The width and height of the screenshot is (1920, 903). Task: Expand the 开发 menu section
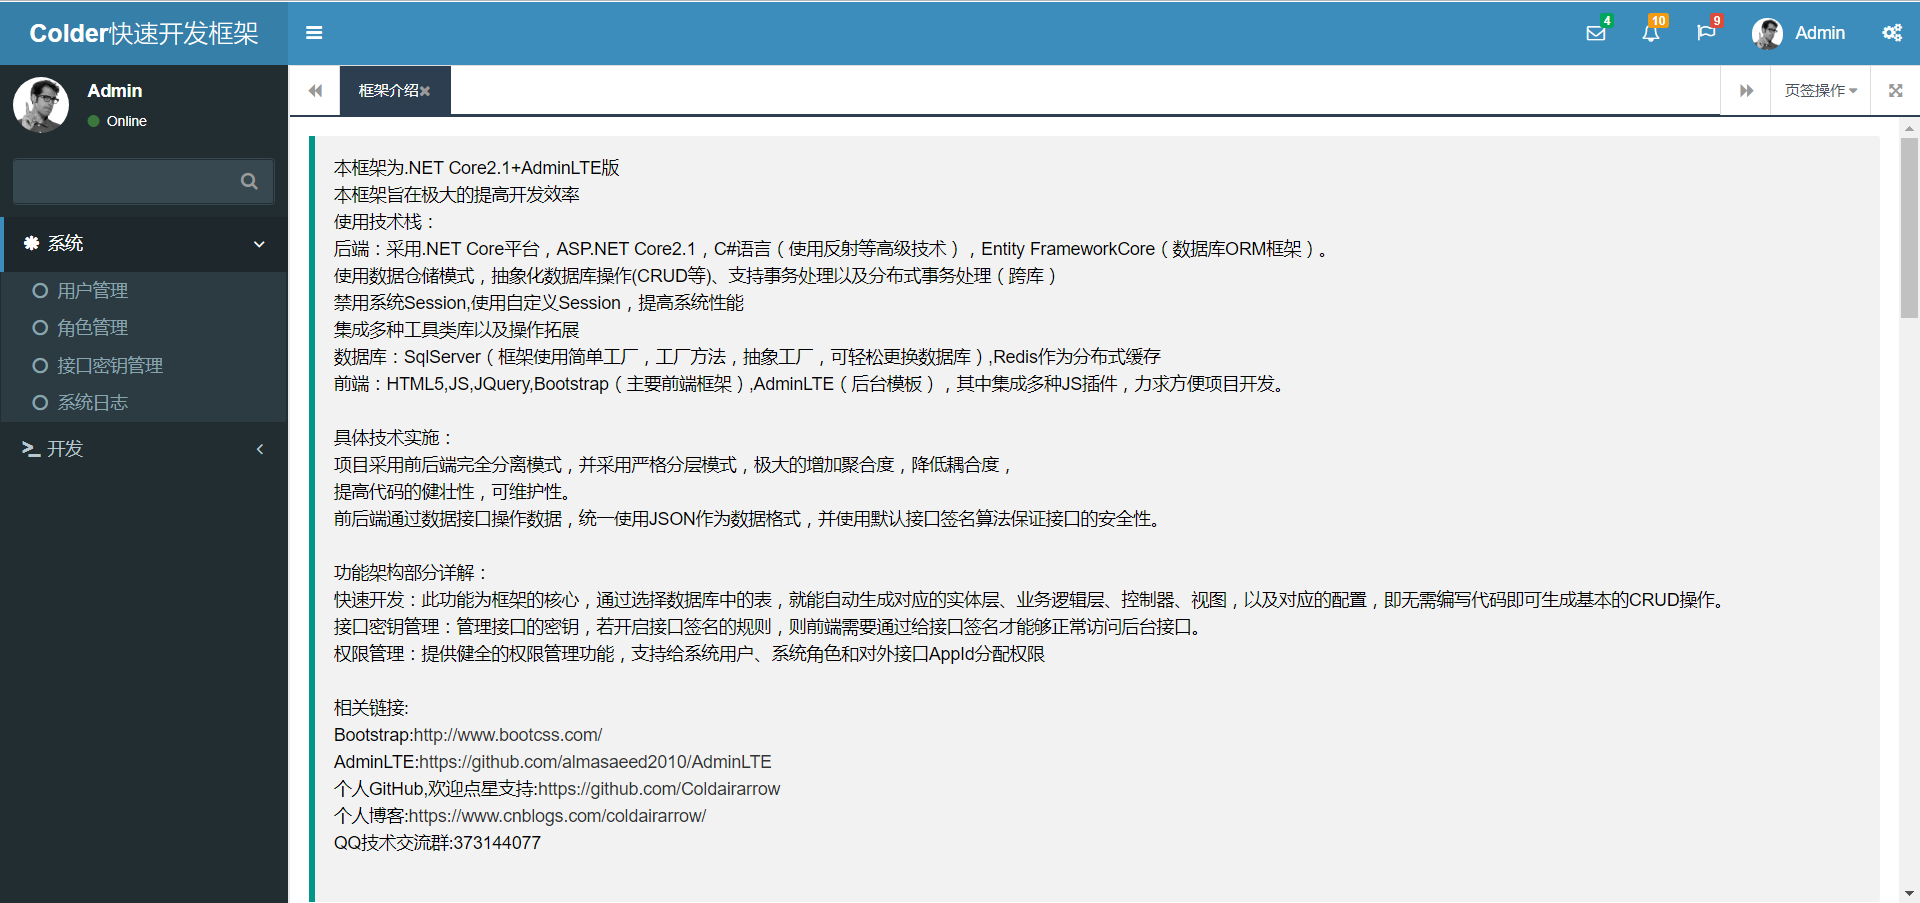pyautogui.click(x=144, y=449)
